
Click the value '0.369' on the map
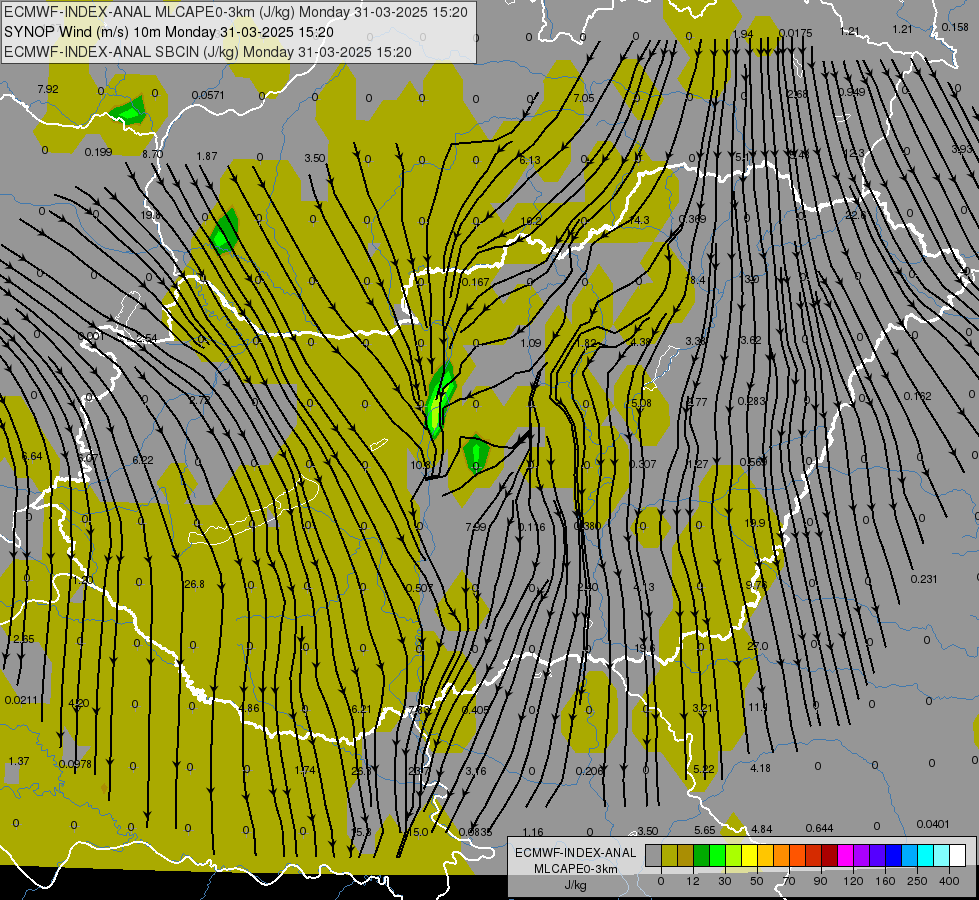click(x=692, y=219)
